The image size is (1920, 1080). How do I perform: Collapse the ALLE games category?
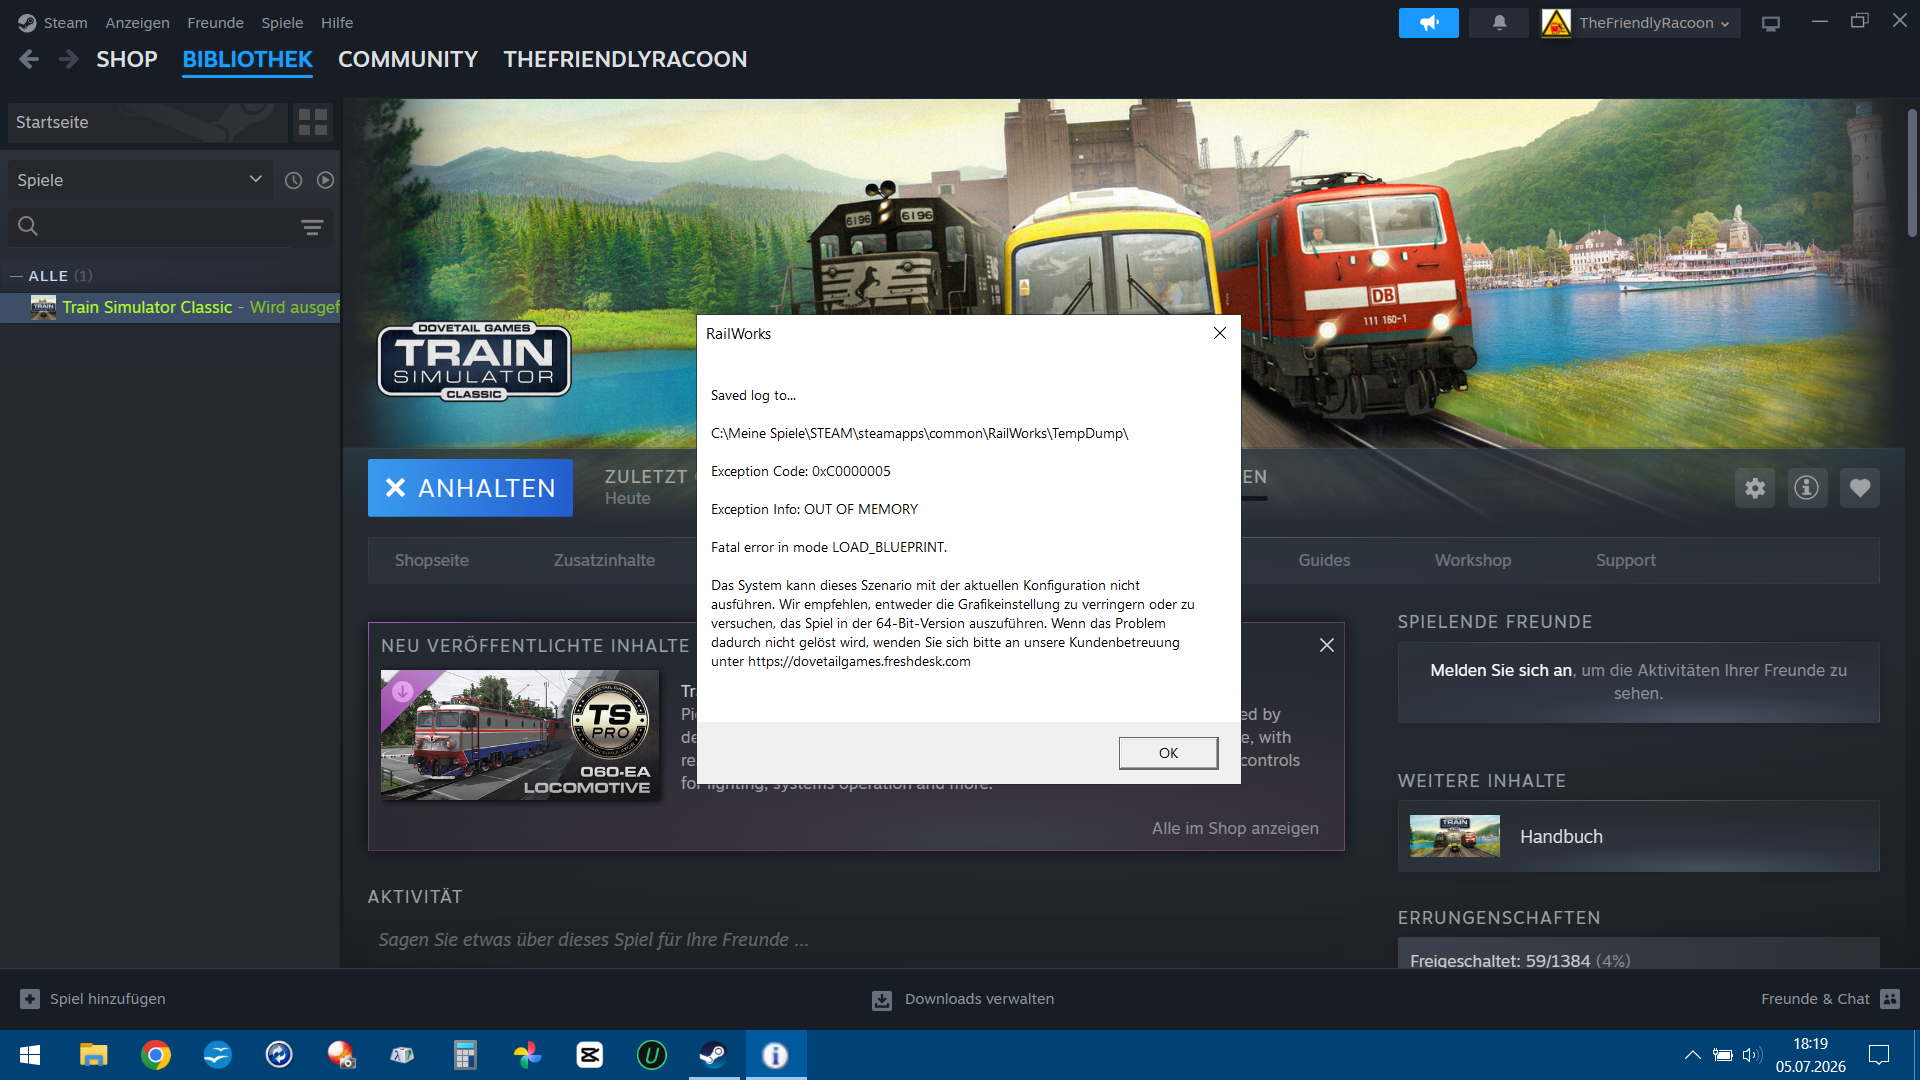[16, 276]
